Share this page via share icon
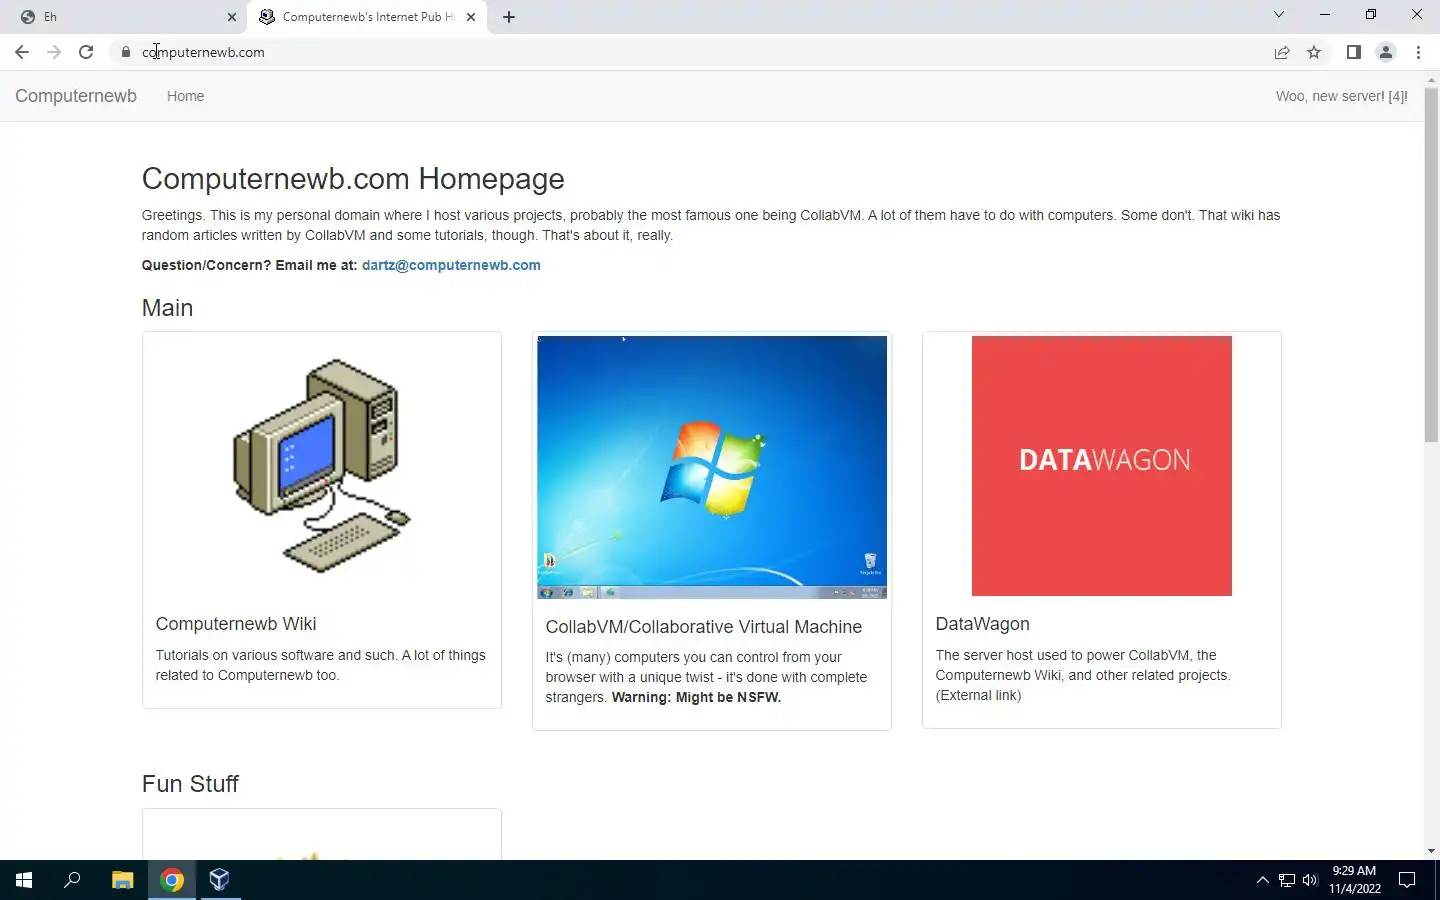The width and height of the screenshot is (1440, 900). pyautogui.click(x=1282, y=52)
